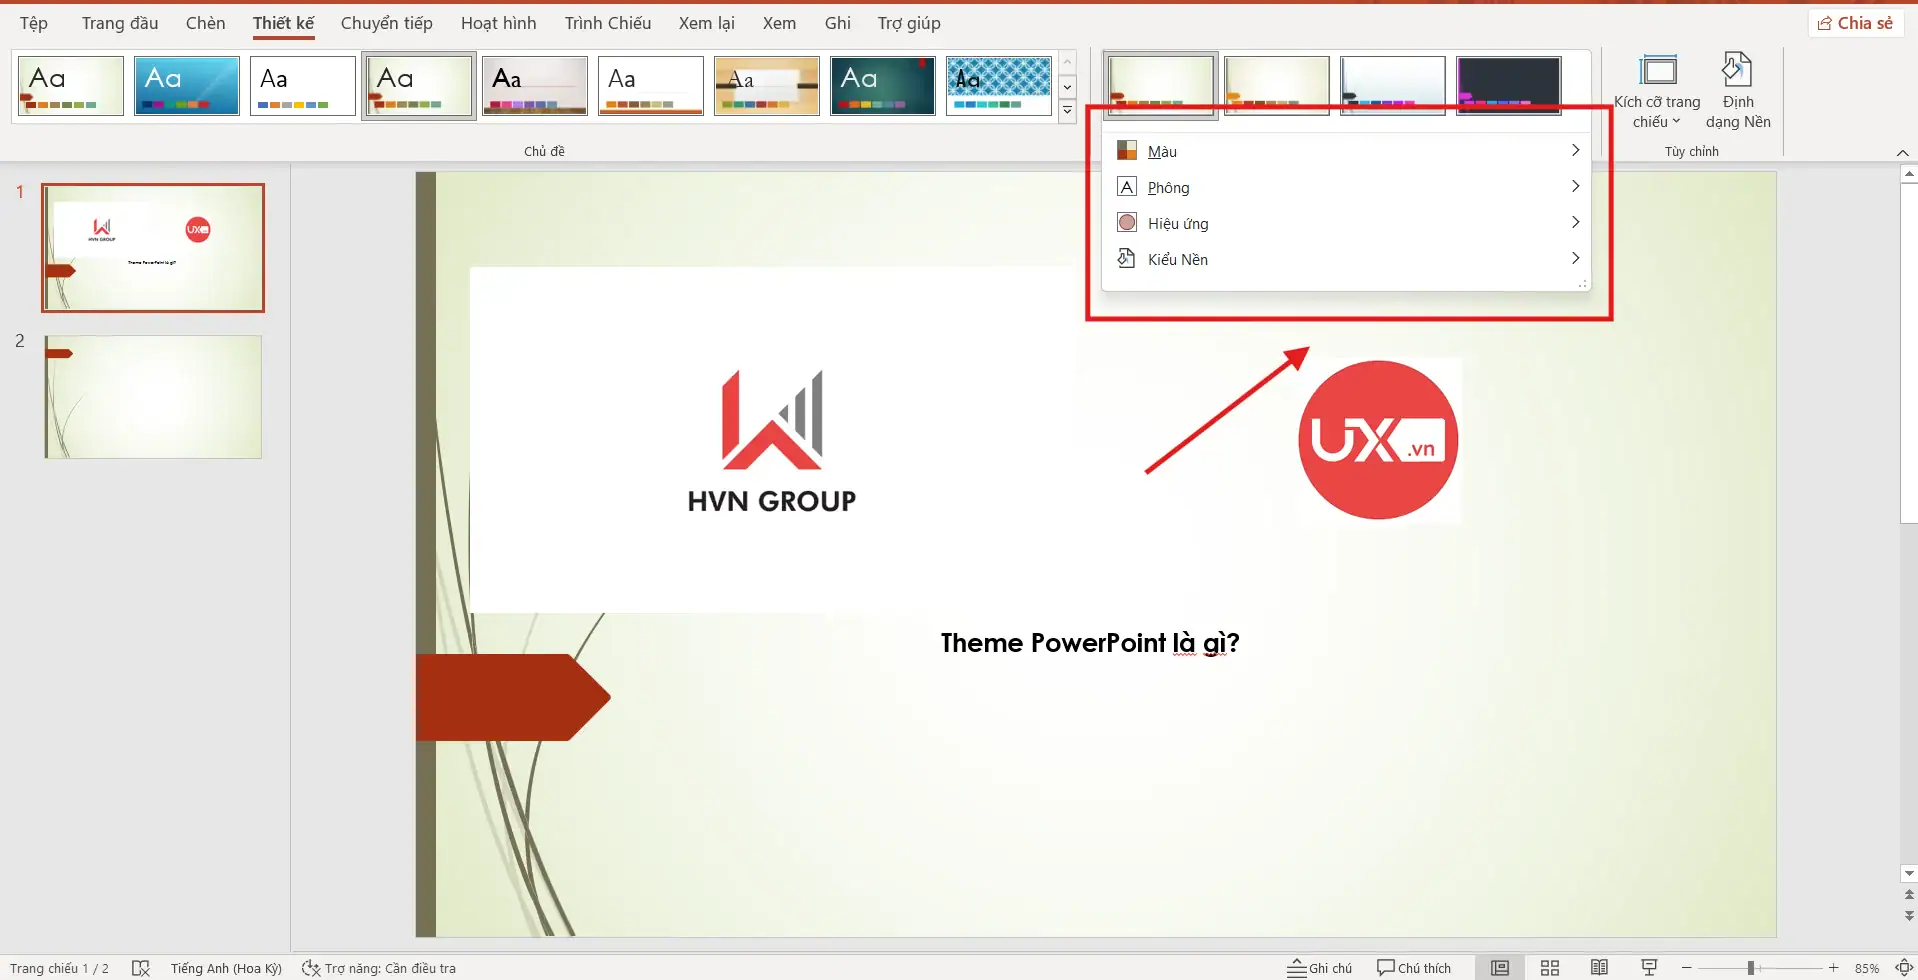The width and height of the screenshot is (1918, 980).
Task: Go to the Chuyển tiếp tab
Action: click(x=386, y=23)
